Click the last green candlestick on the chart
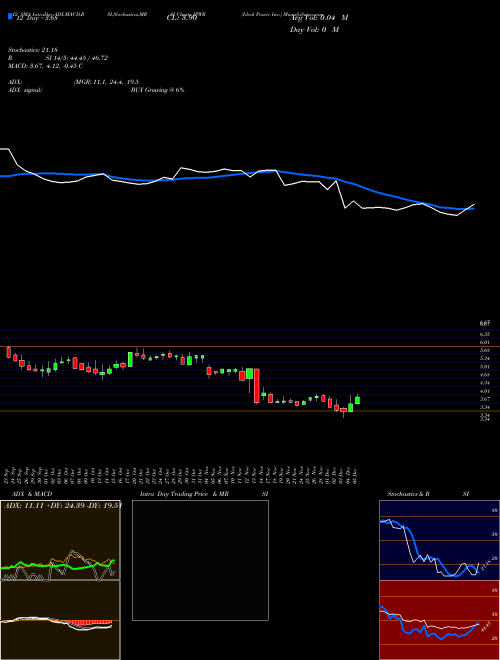500x660 pixels. coord(357,400)
